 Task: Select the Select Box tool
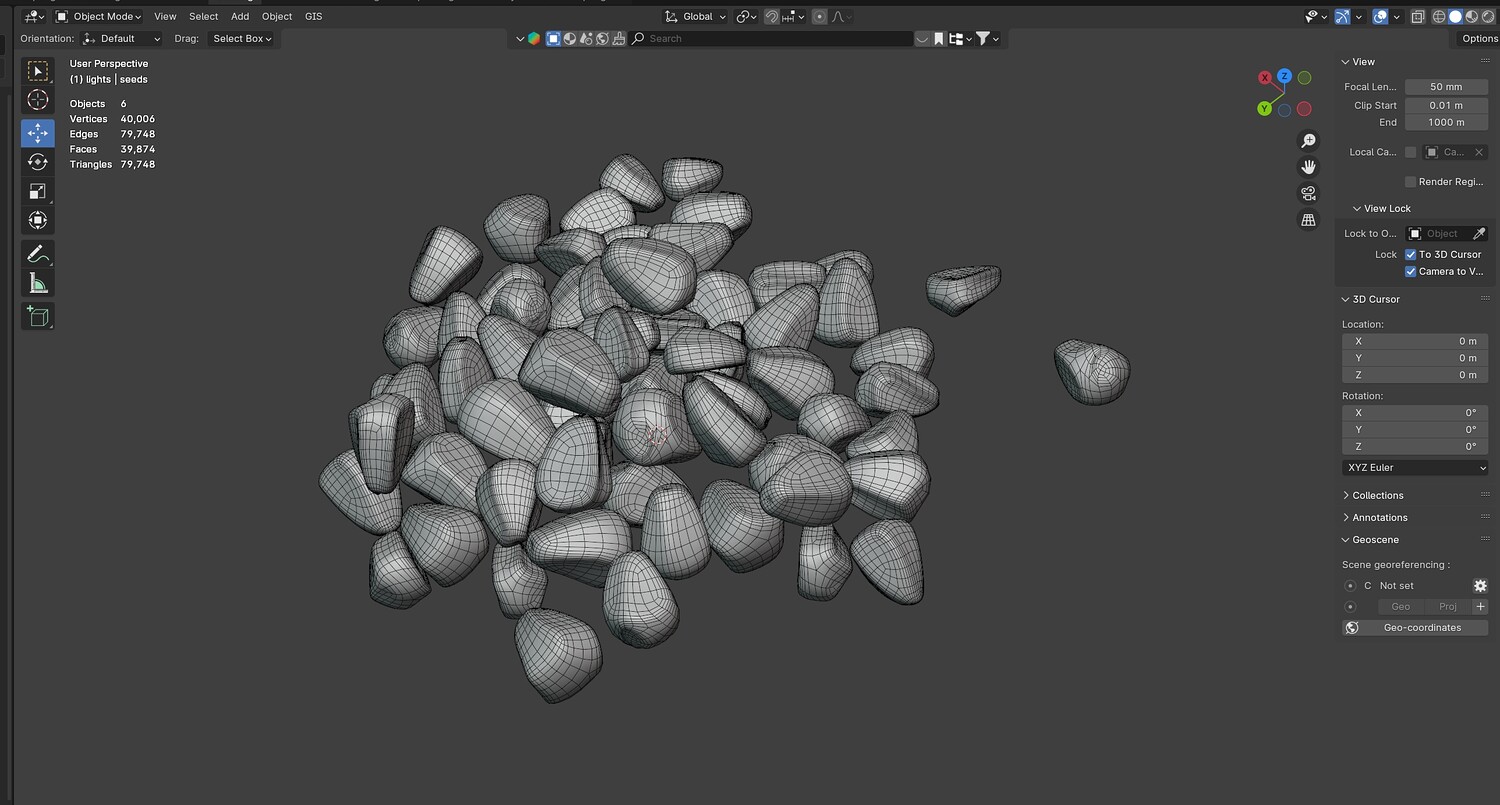point(38,71)
